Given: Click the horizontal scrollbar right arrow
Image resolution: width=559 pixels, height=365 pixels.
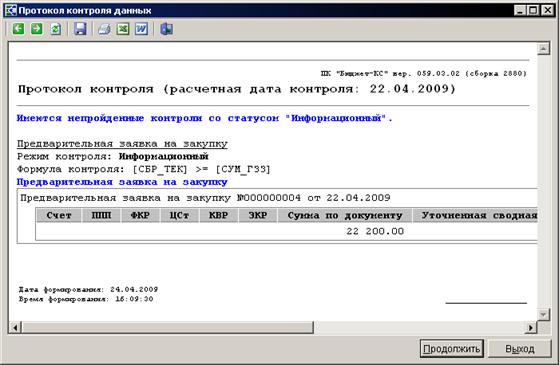Looking at the screenshot, I should tap(531, 327).
